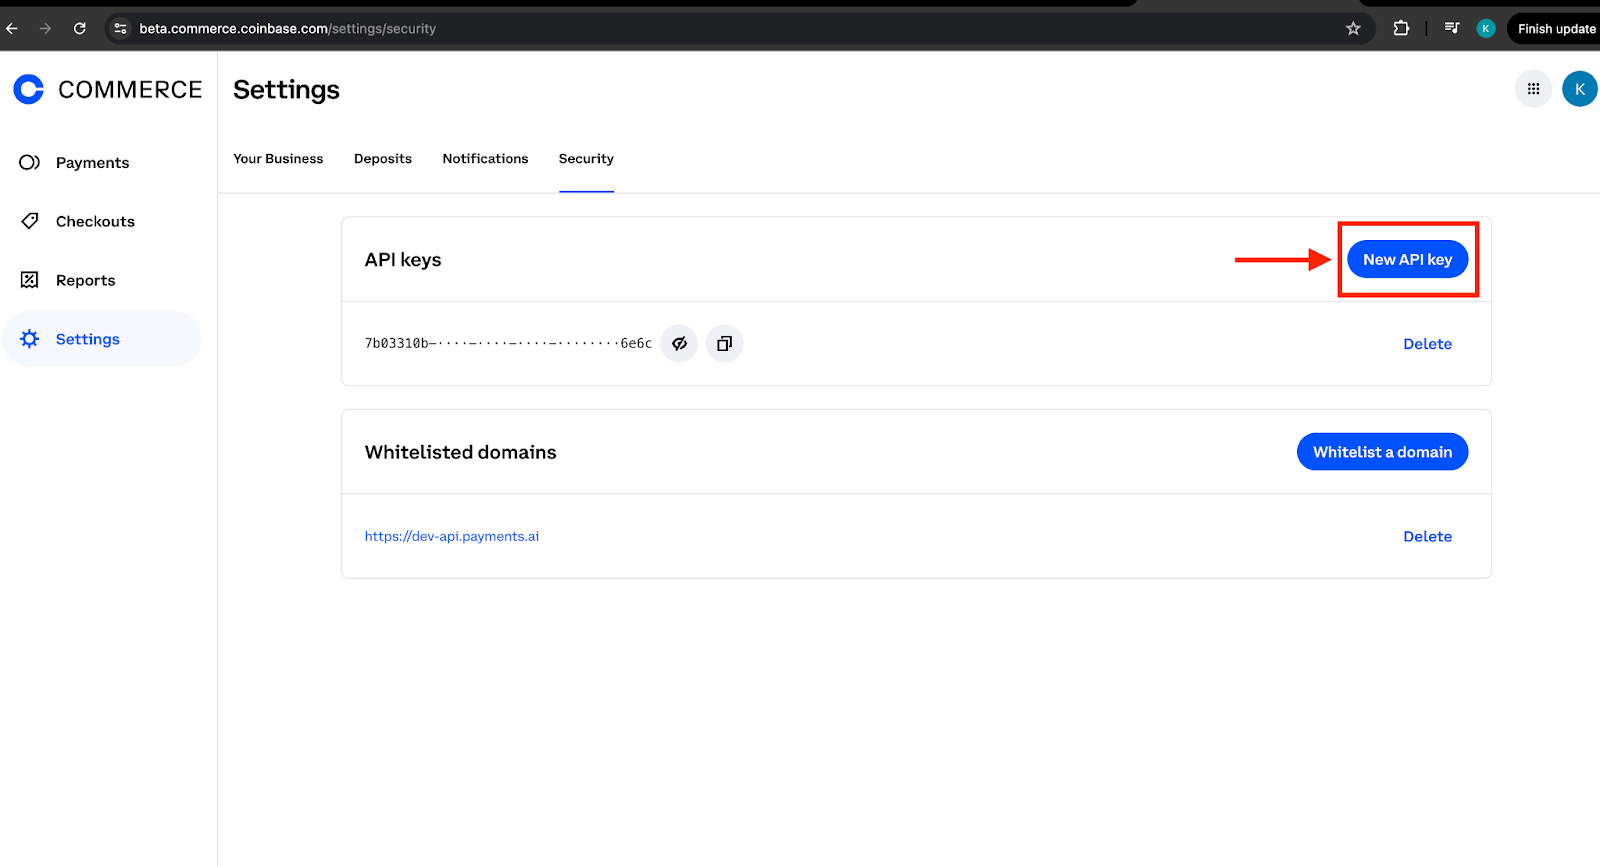Screen dimensions: 1600x866
Task: Click the Coinbase Commerce logo
Action: click(107, 89)
